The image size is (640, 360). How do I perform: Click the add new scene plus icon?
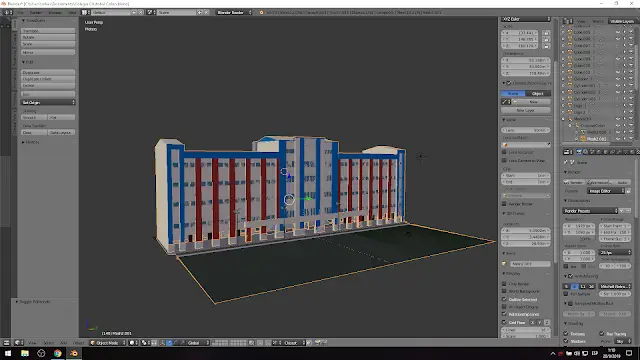[200, 13]
